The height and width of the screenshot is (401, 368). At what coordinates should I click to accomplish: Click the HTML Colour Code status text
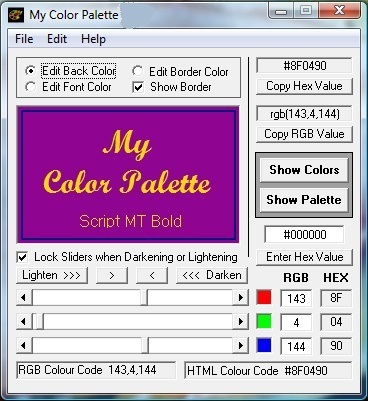[x=268, y=370]
